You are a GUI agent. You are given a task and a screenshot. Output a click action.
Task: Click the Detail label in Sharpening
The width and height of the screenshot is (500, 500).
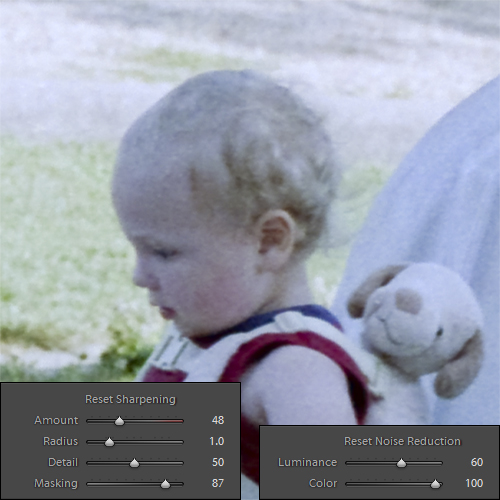pos(63,462)
